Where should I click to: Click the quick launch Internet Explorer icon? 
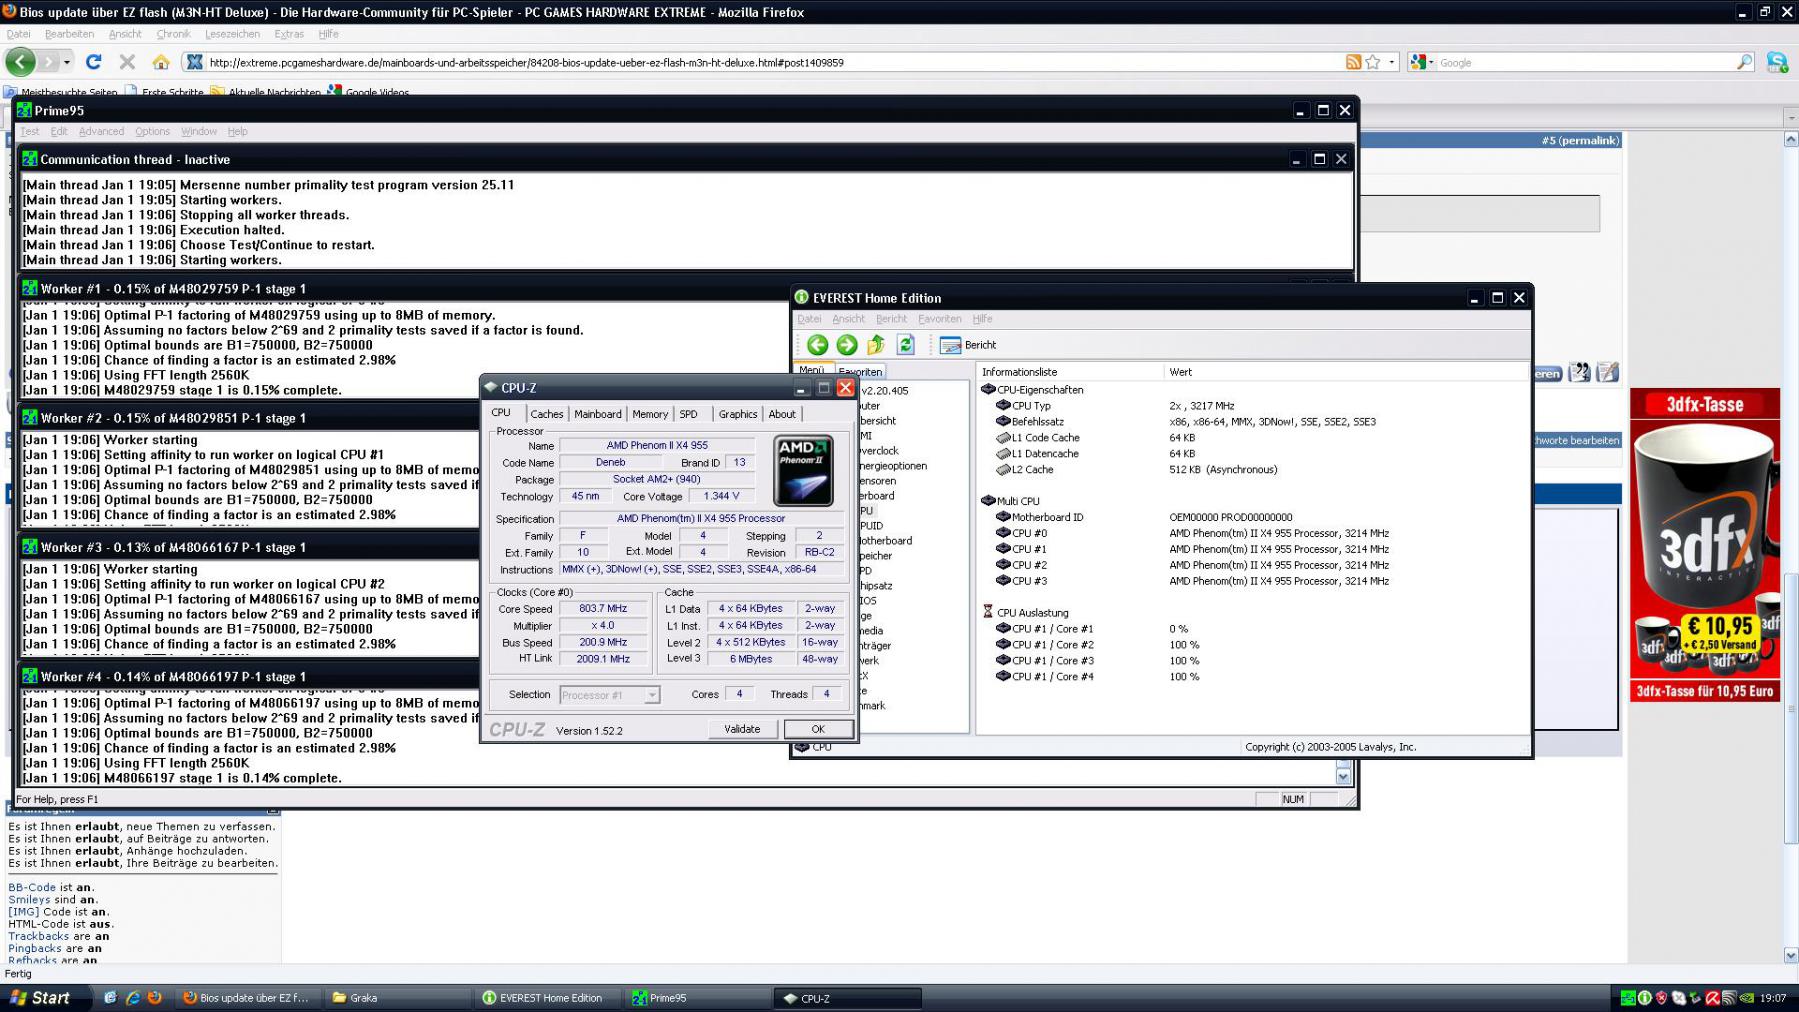point(132,998)
